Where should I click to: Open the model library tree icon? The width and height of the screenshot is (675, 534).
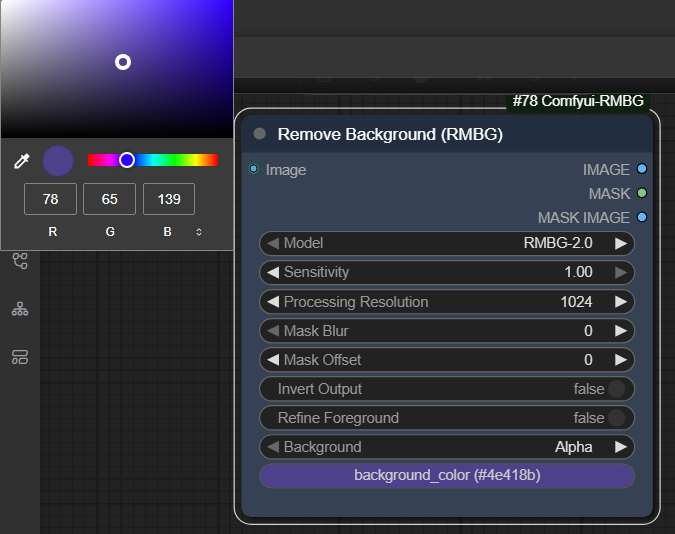[20, 309]
